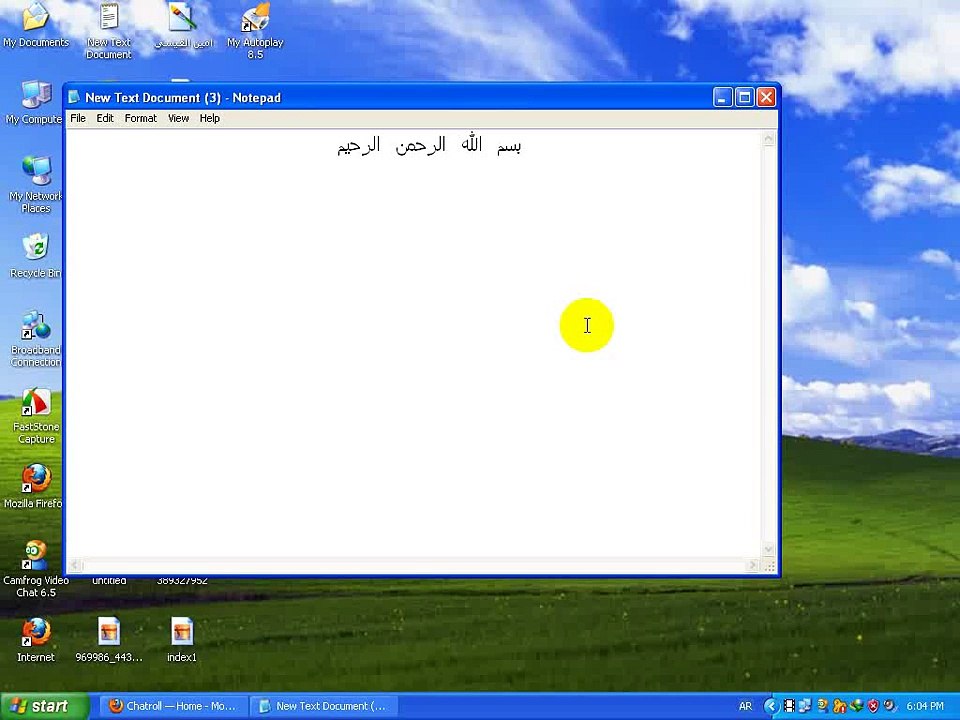Open the Windows start menu

pos(44,706)
